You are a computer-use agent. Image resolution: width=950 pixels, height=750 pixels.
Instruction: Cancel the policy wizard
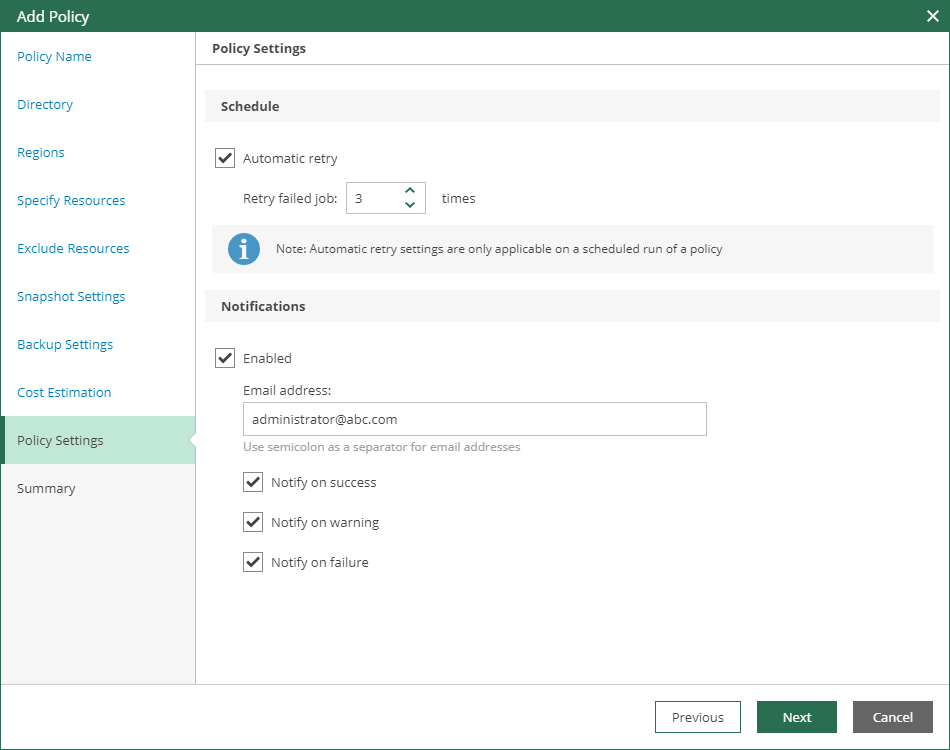[x=892, y=717]
